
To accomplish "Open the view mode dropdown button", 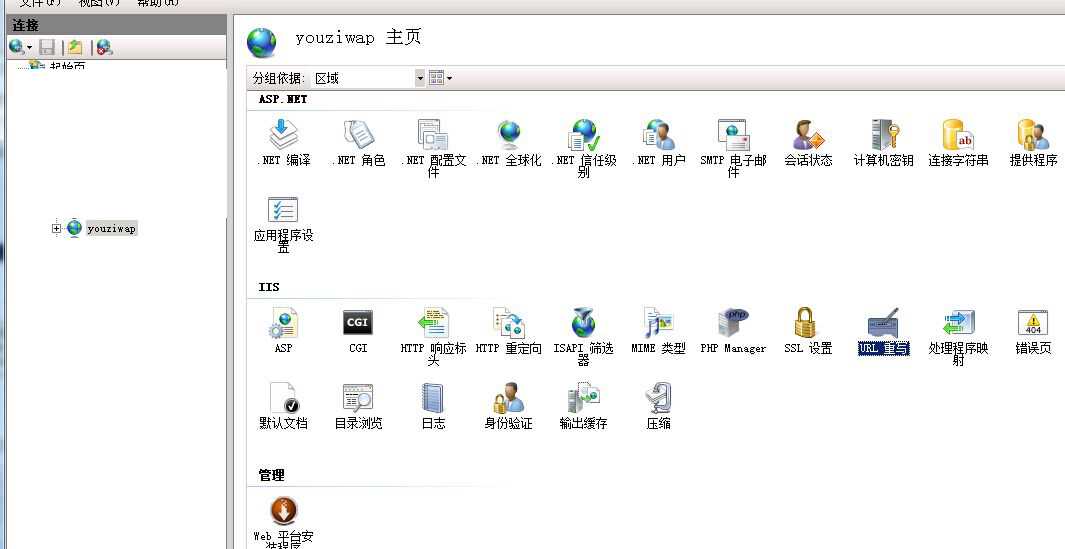I will click(x=440, y=78).
